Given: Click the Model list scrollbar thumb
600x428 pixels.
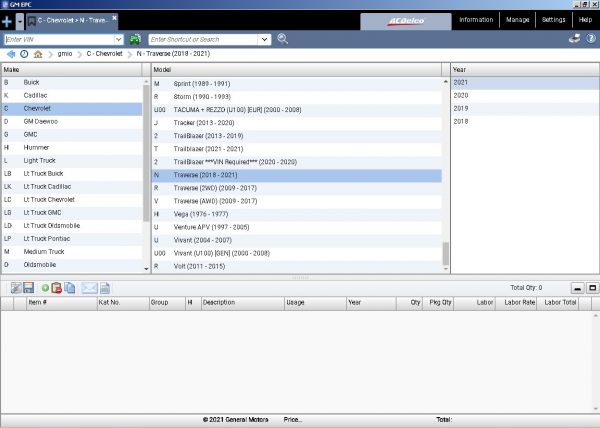Looking at the screenshot, I should [x=445, y=254].
